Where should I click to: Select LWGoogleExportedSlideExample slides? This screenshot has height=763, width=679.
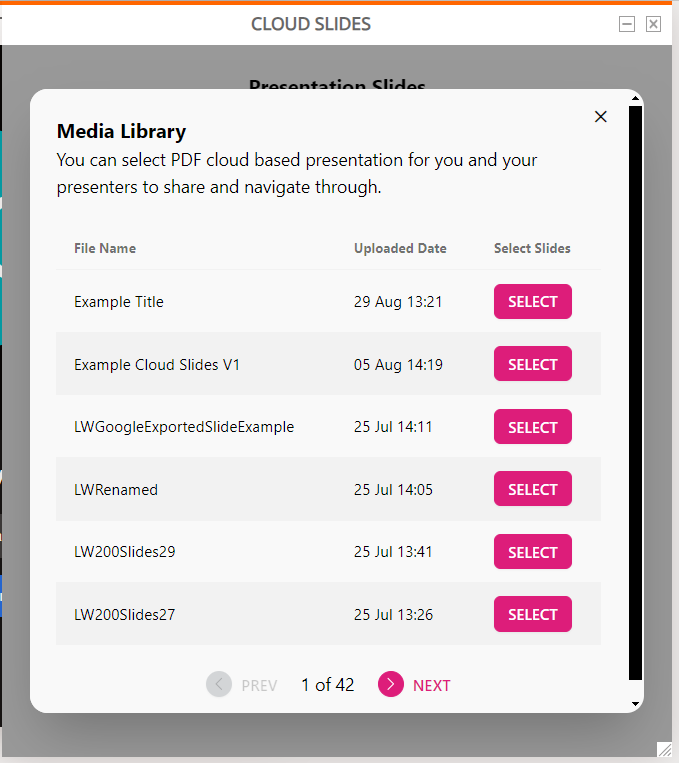(x=532, y=427)
